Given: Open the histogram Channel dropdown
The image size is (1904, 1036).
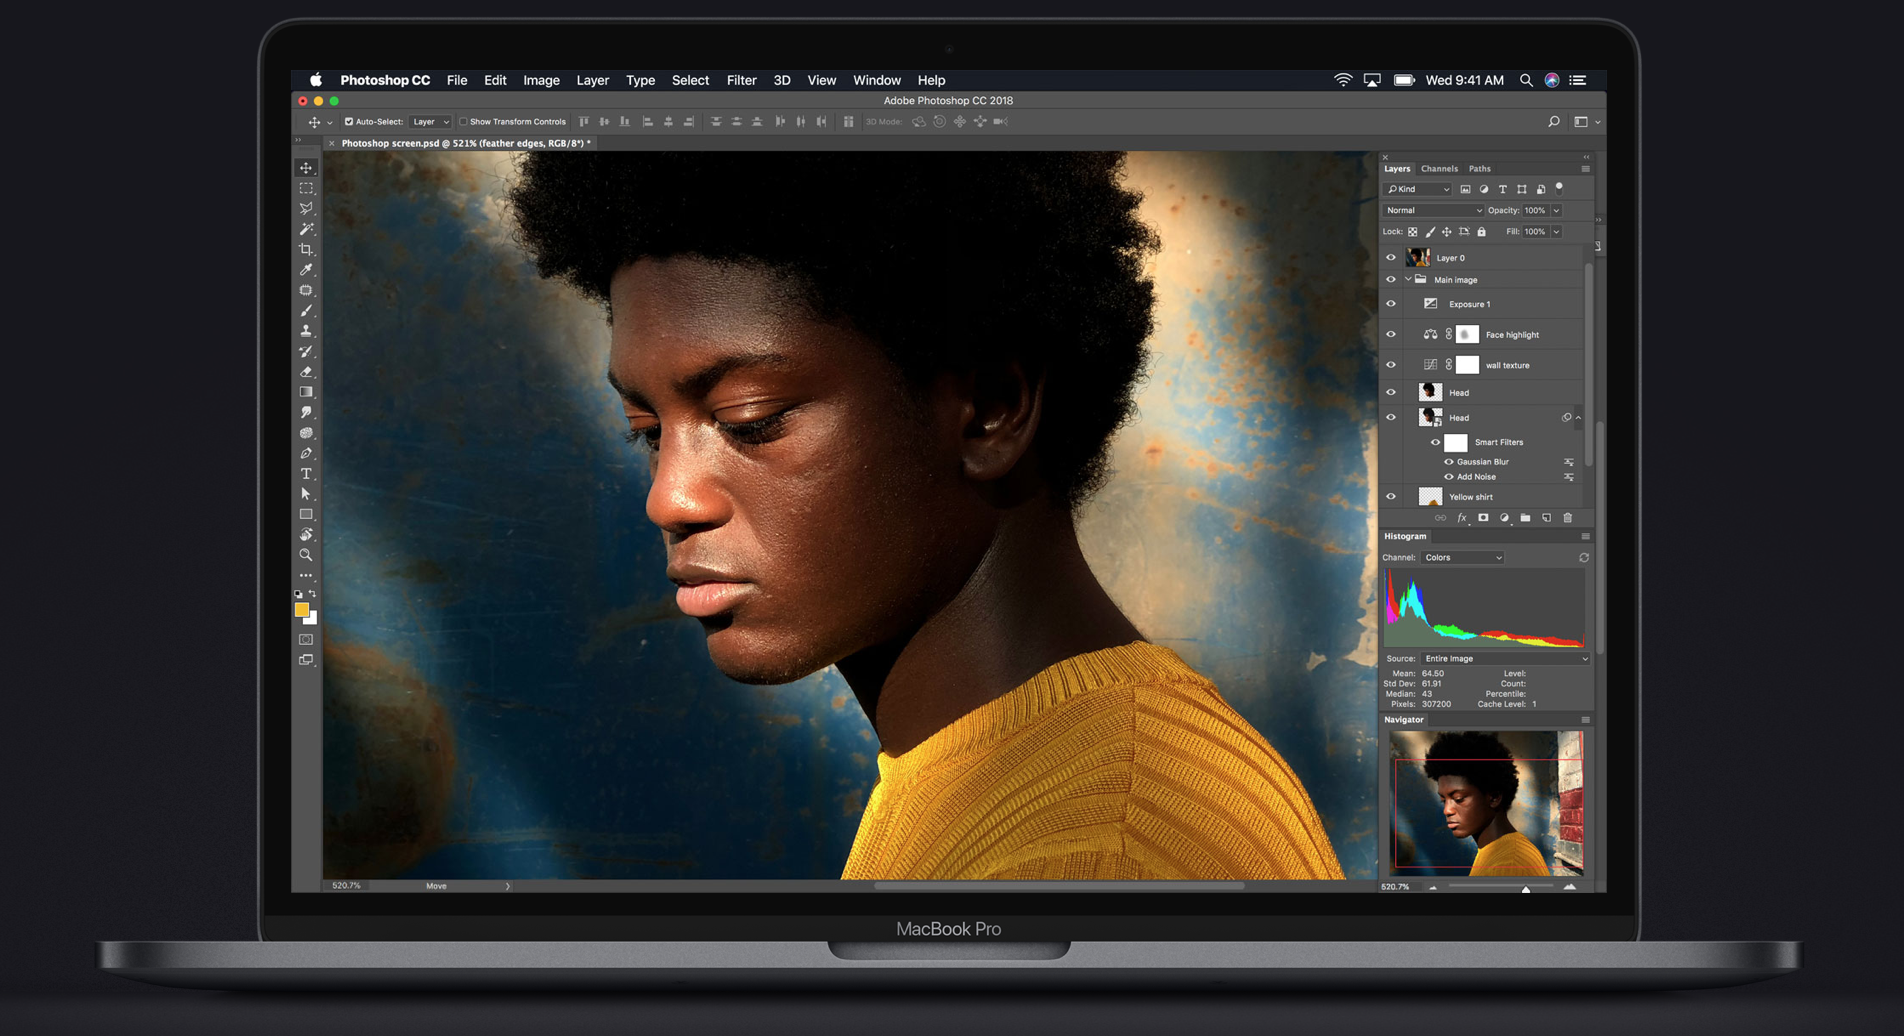Looking at the screenshot, I should pos(1462,558).
